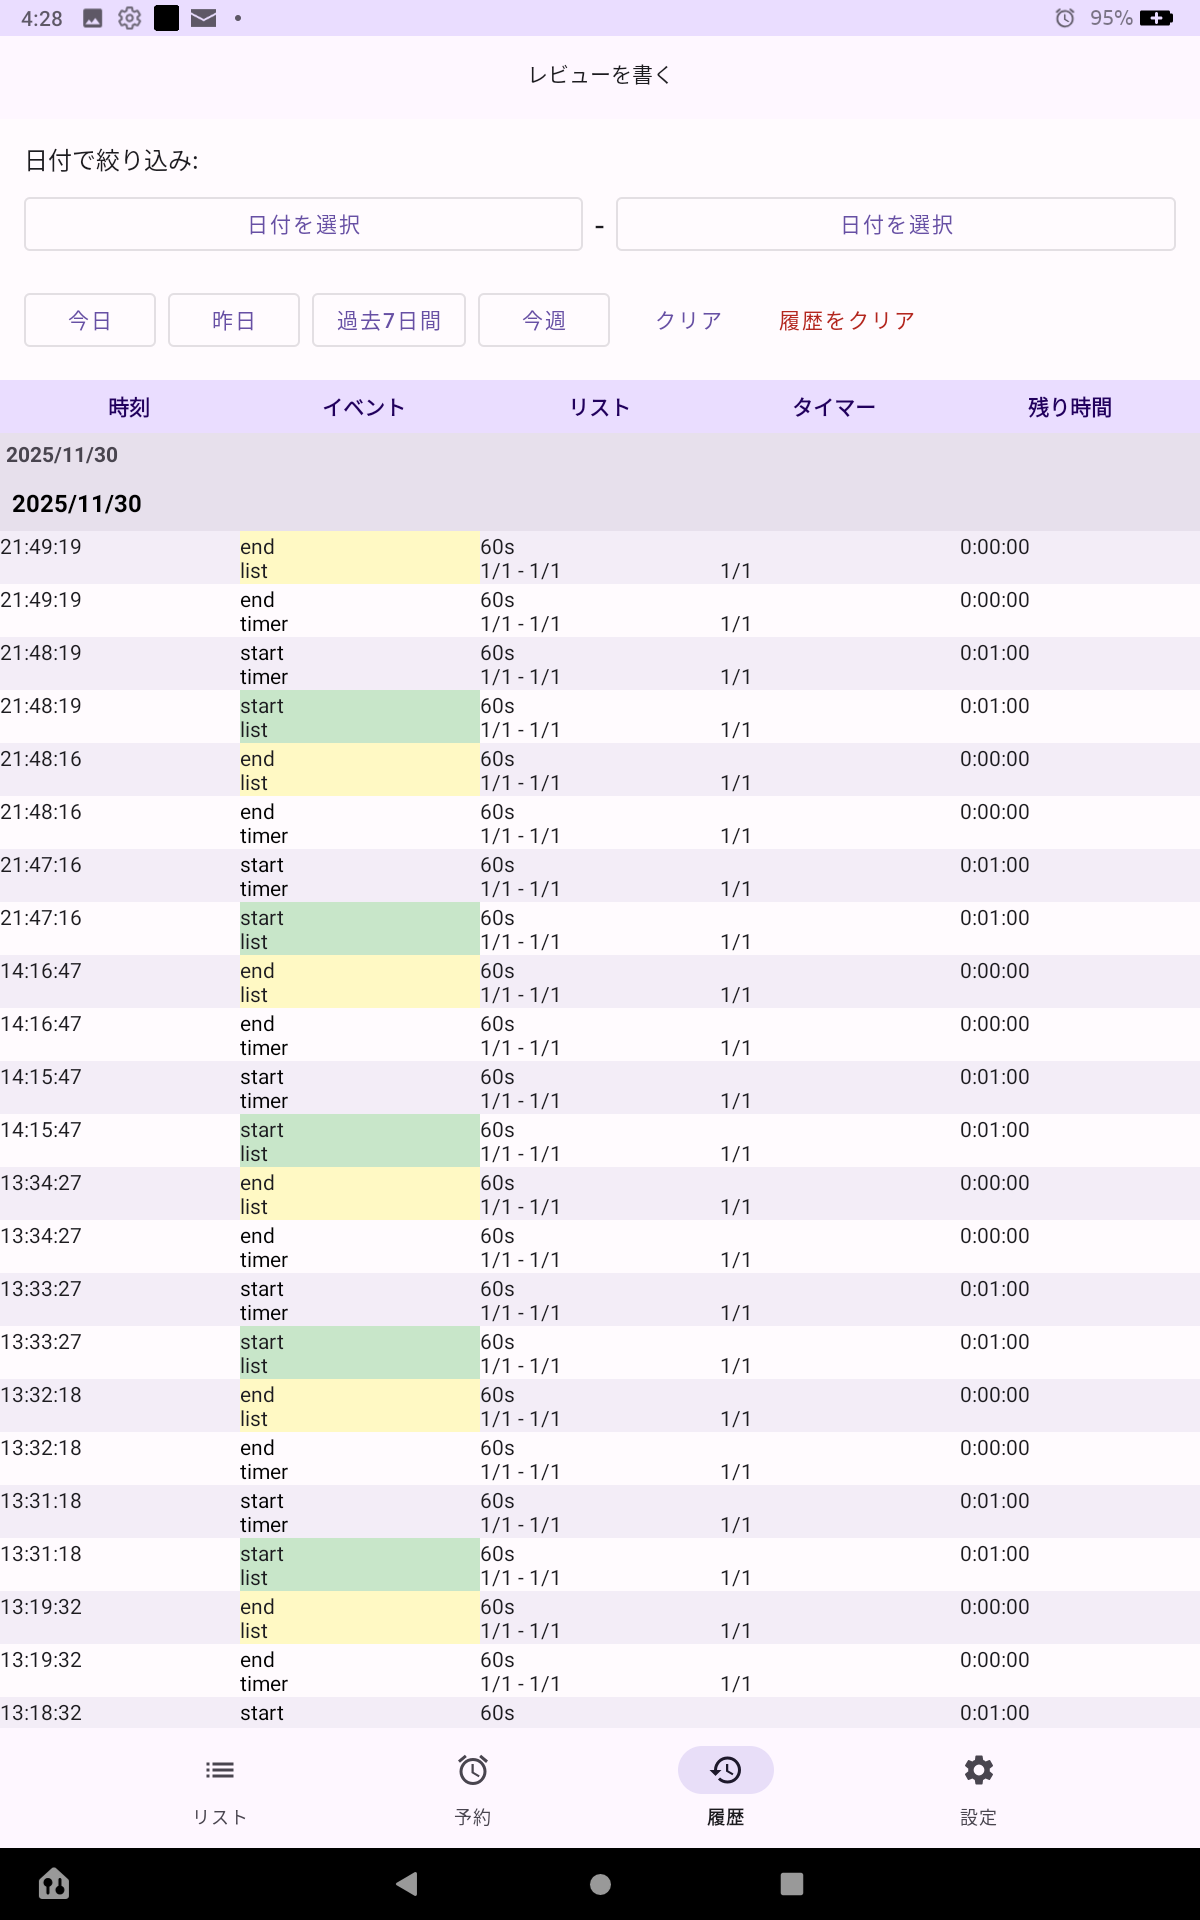Viewport: 1200px width, 1920px height.
Task: Choose the start date with left 日付を選択
Action: coord(304,224)
